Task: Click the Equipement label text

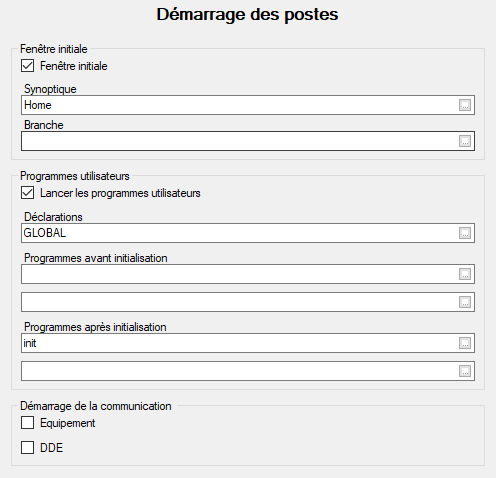Action: tap(68, 423)
